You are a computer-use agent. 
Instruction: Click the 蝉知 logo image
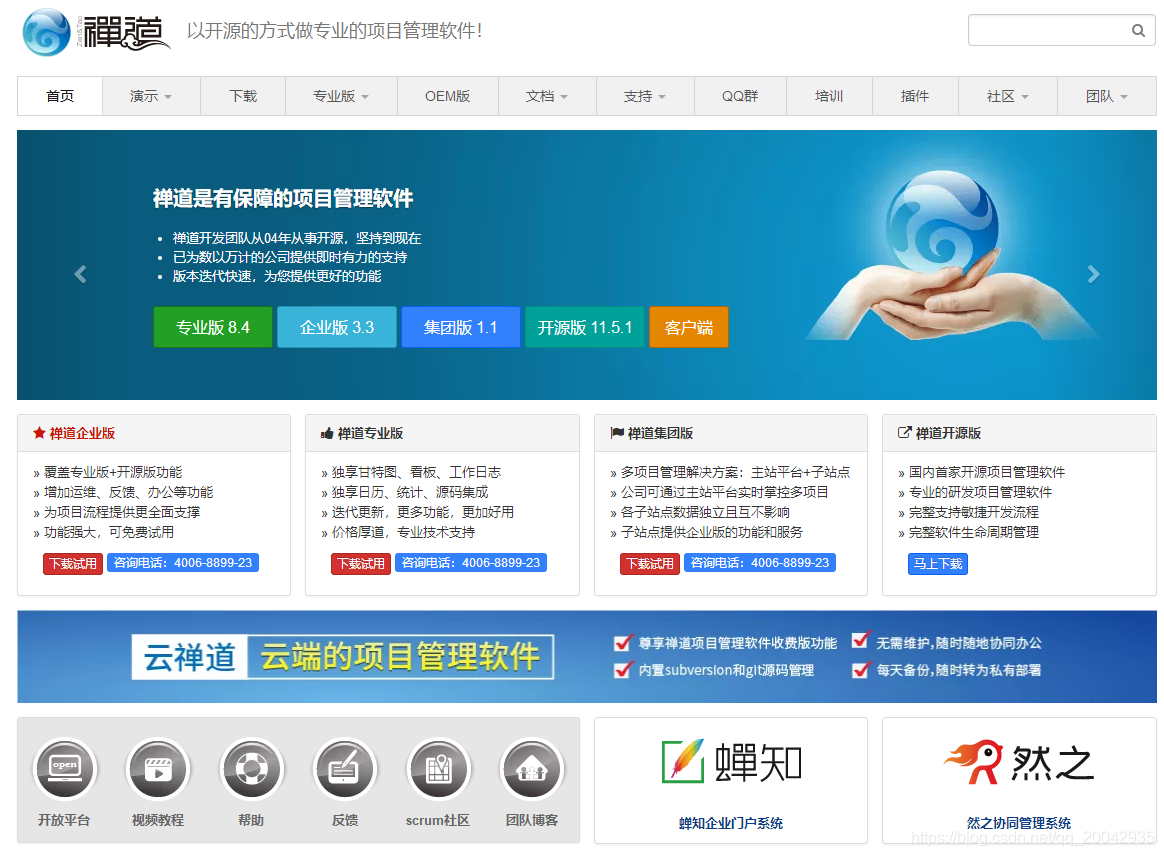(x=731, y=762)
